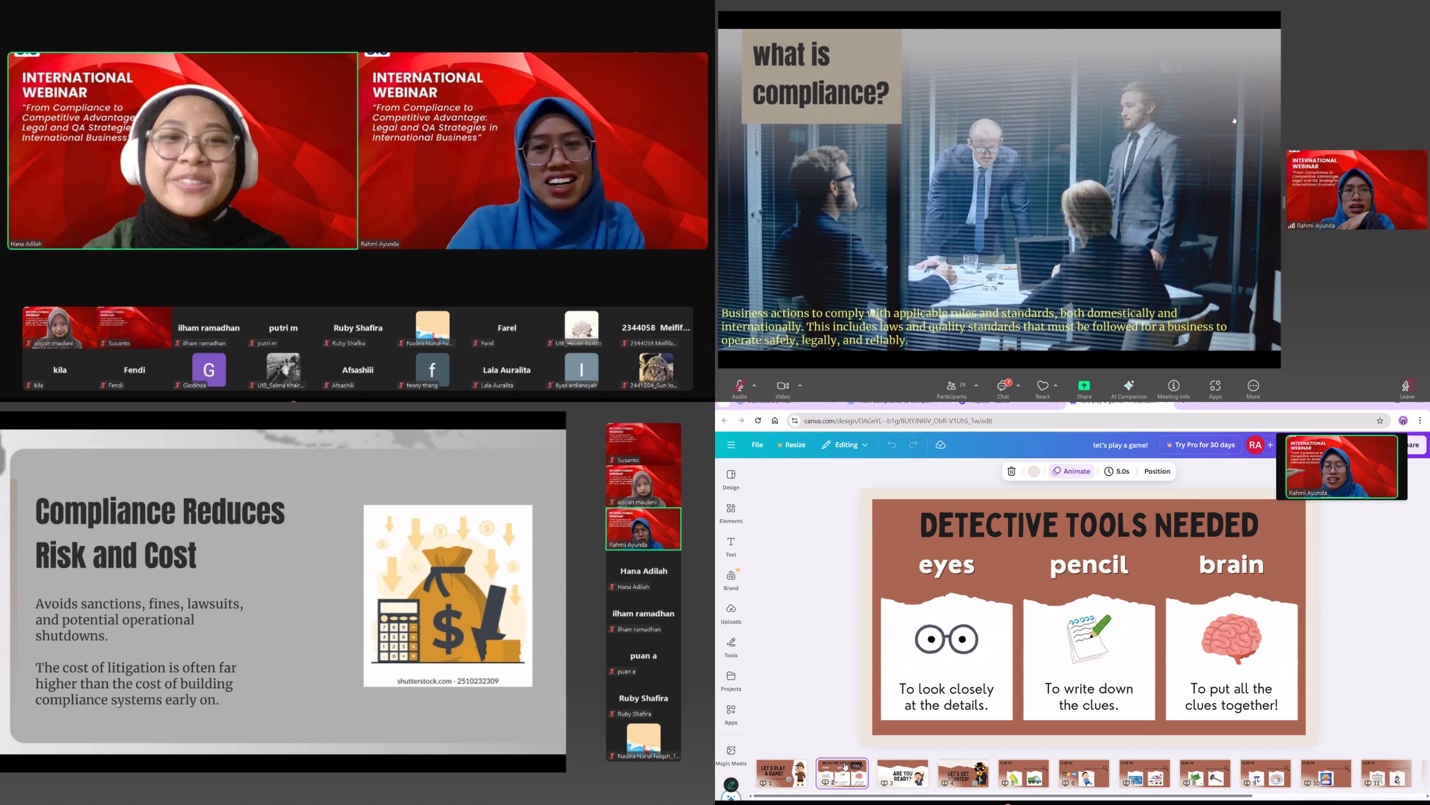Bookmark the page with the star icon
Image resolution: width=1430 pixels, height=805 pixels.
point(1380,421)
